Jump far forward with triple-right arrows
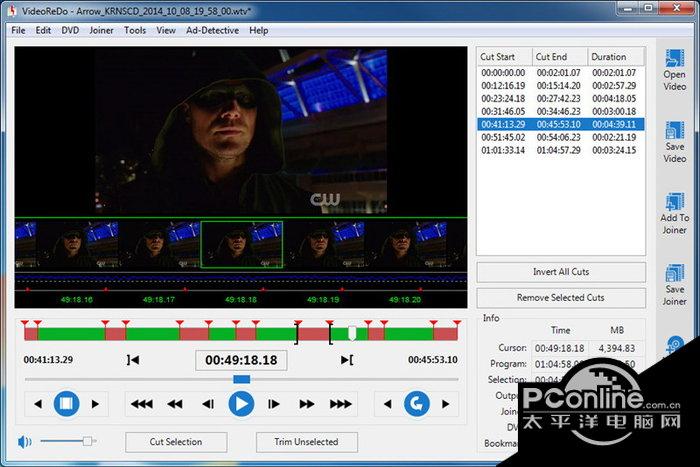The width and height of the screenshot is (700, 467). click(x=341, y=404)
